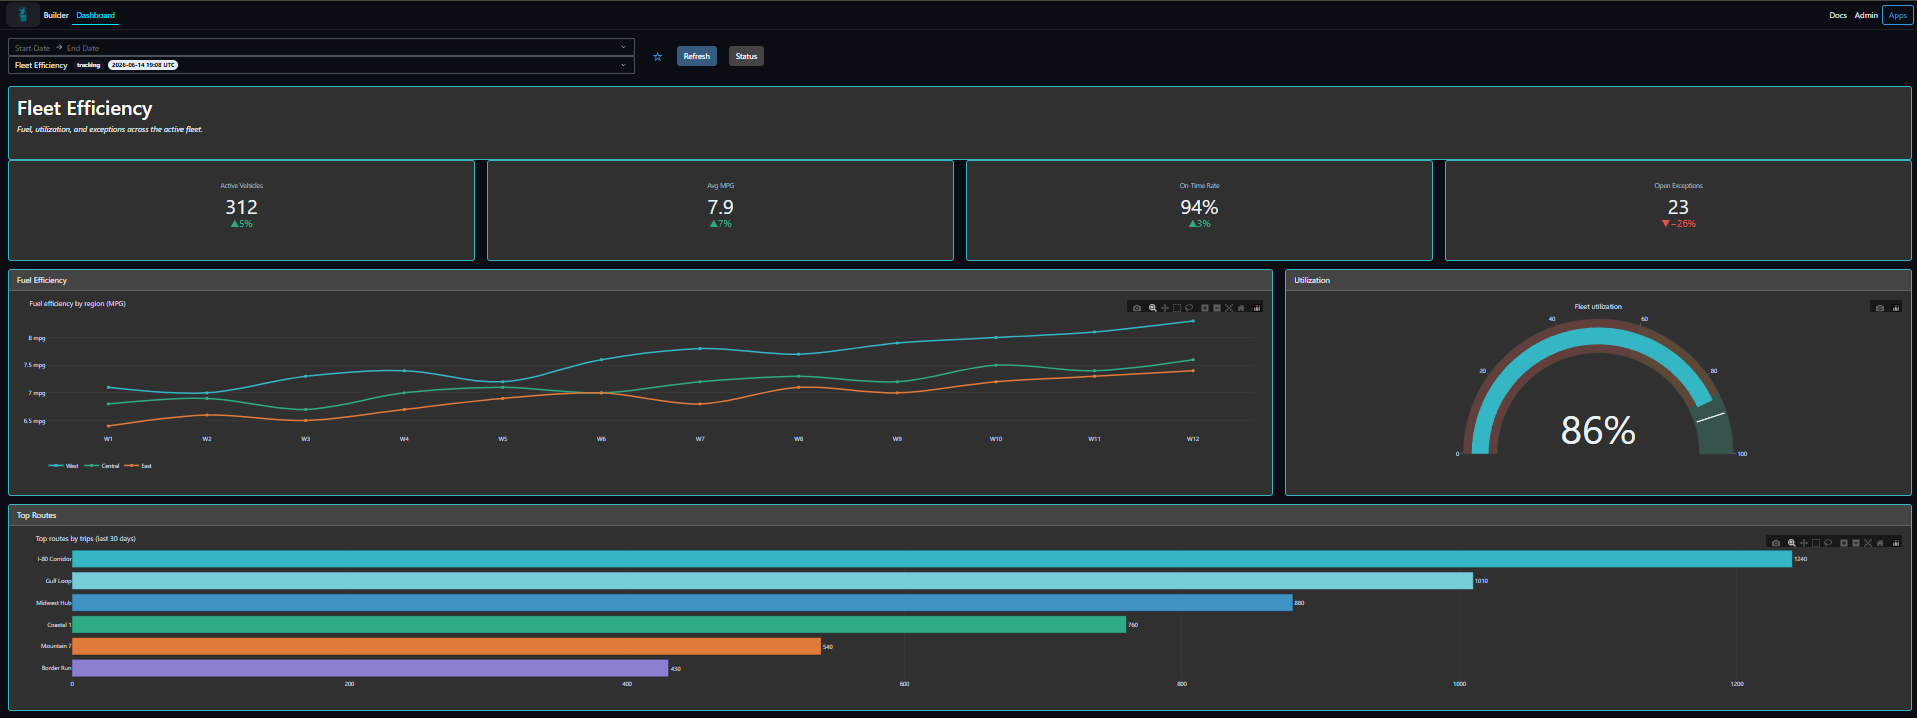
Task: Select Zoom tool in Fuel Efficiency chart toolbar
Action: 1153,308
